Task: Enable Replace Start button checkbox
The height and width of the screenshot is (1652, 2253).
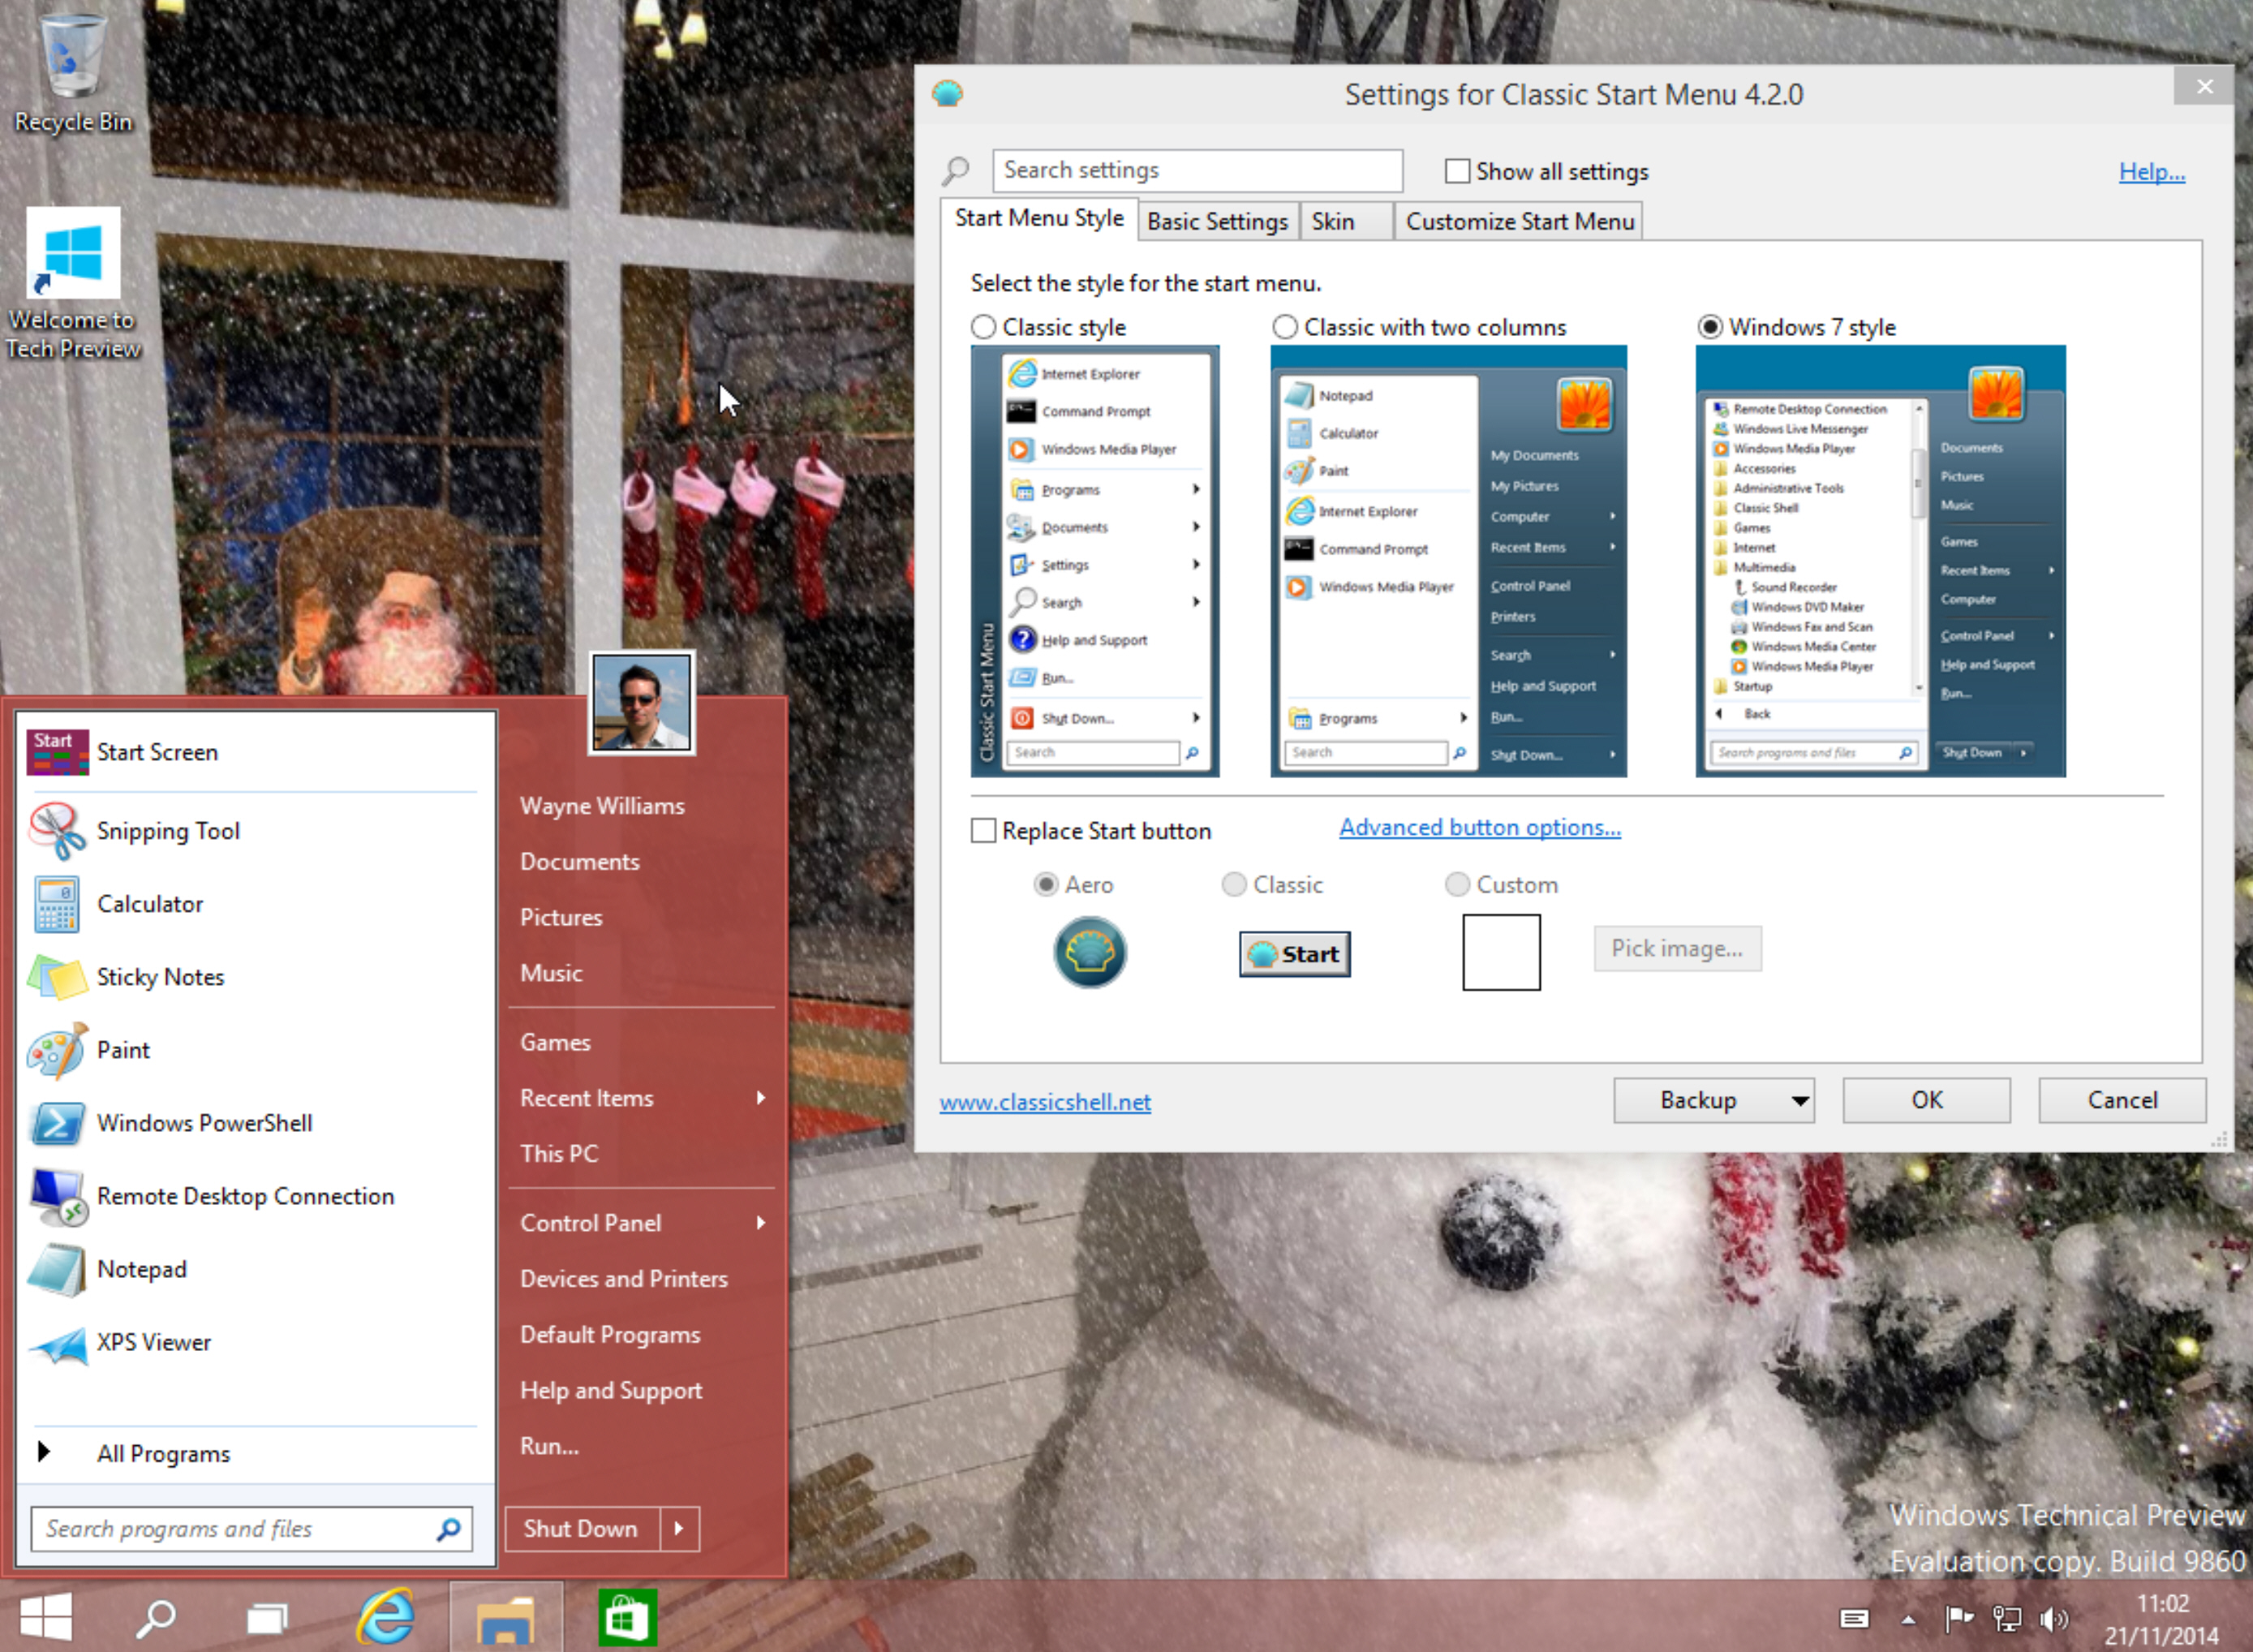Action: [987, 829]
